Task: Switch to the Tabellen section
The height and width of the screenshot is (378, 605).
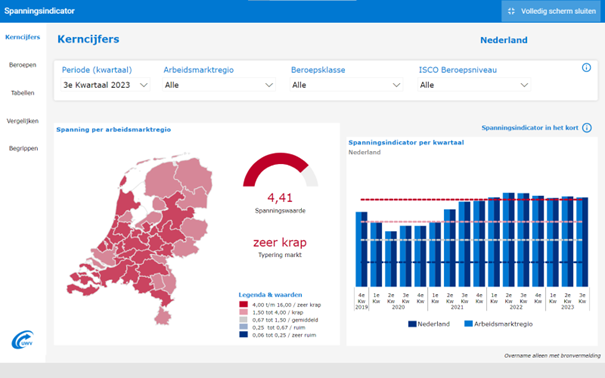Action: pos(22,93)
